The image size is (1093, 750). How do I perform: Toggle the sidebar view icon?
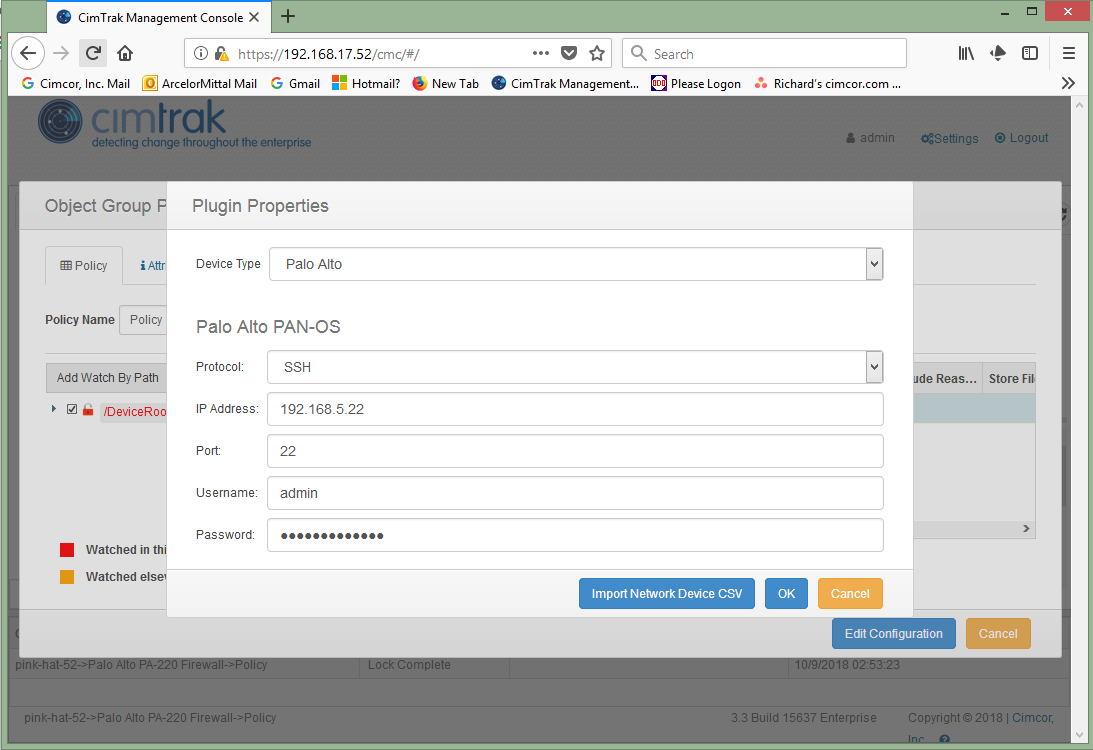(x=1029, y=53)
